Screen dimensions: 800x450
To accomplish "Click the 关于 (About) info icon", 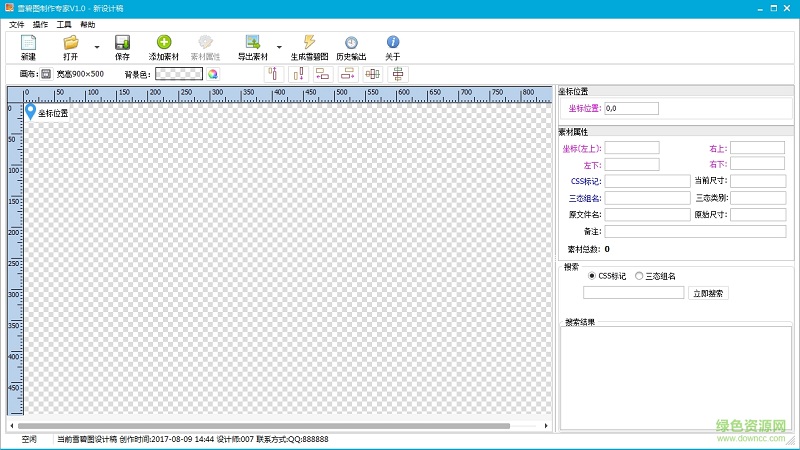I will [393, 43].
